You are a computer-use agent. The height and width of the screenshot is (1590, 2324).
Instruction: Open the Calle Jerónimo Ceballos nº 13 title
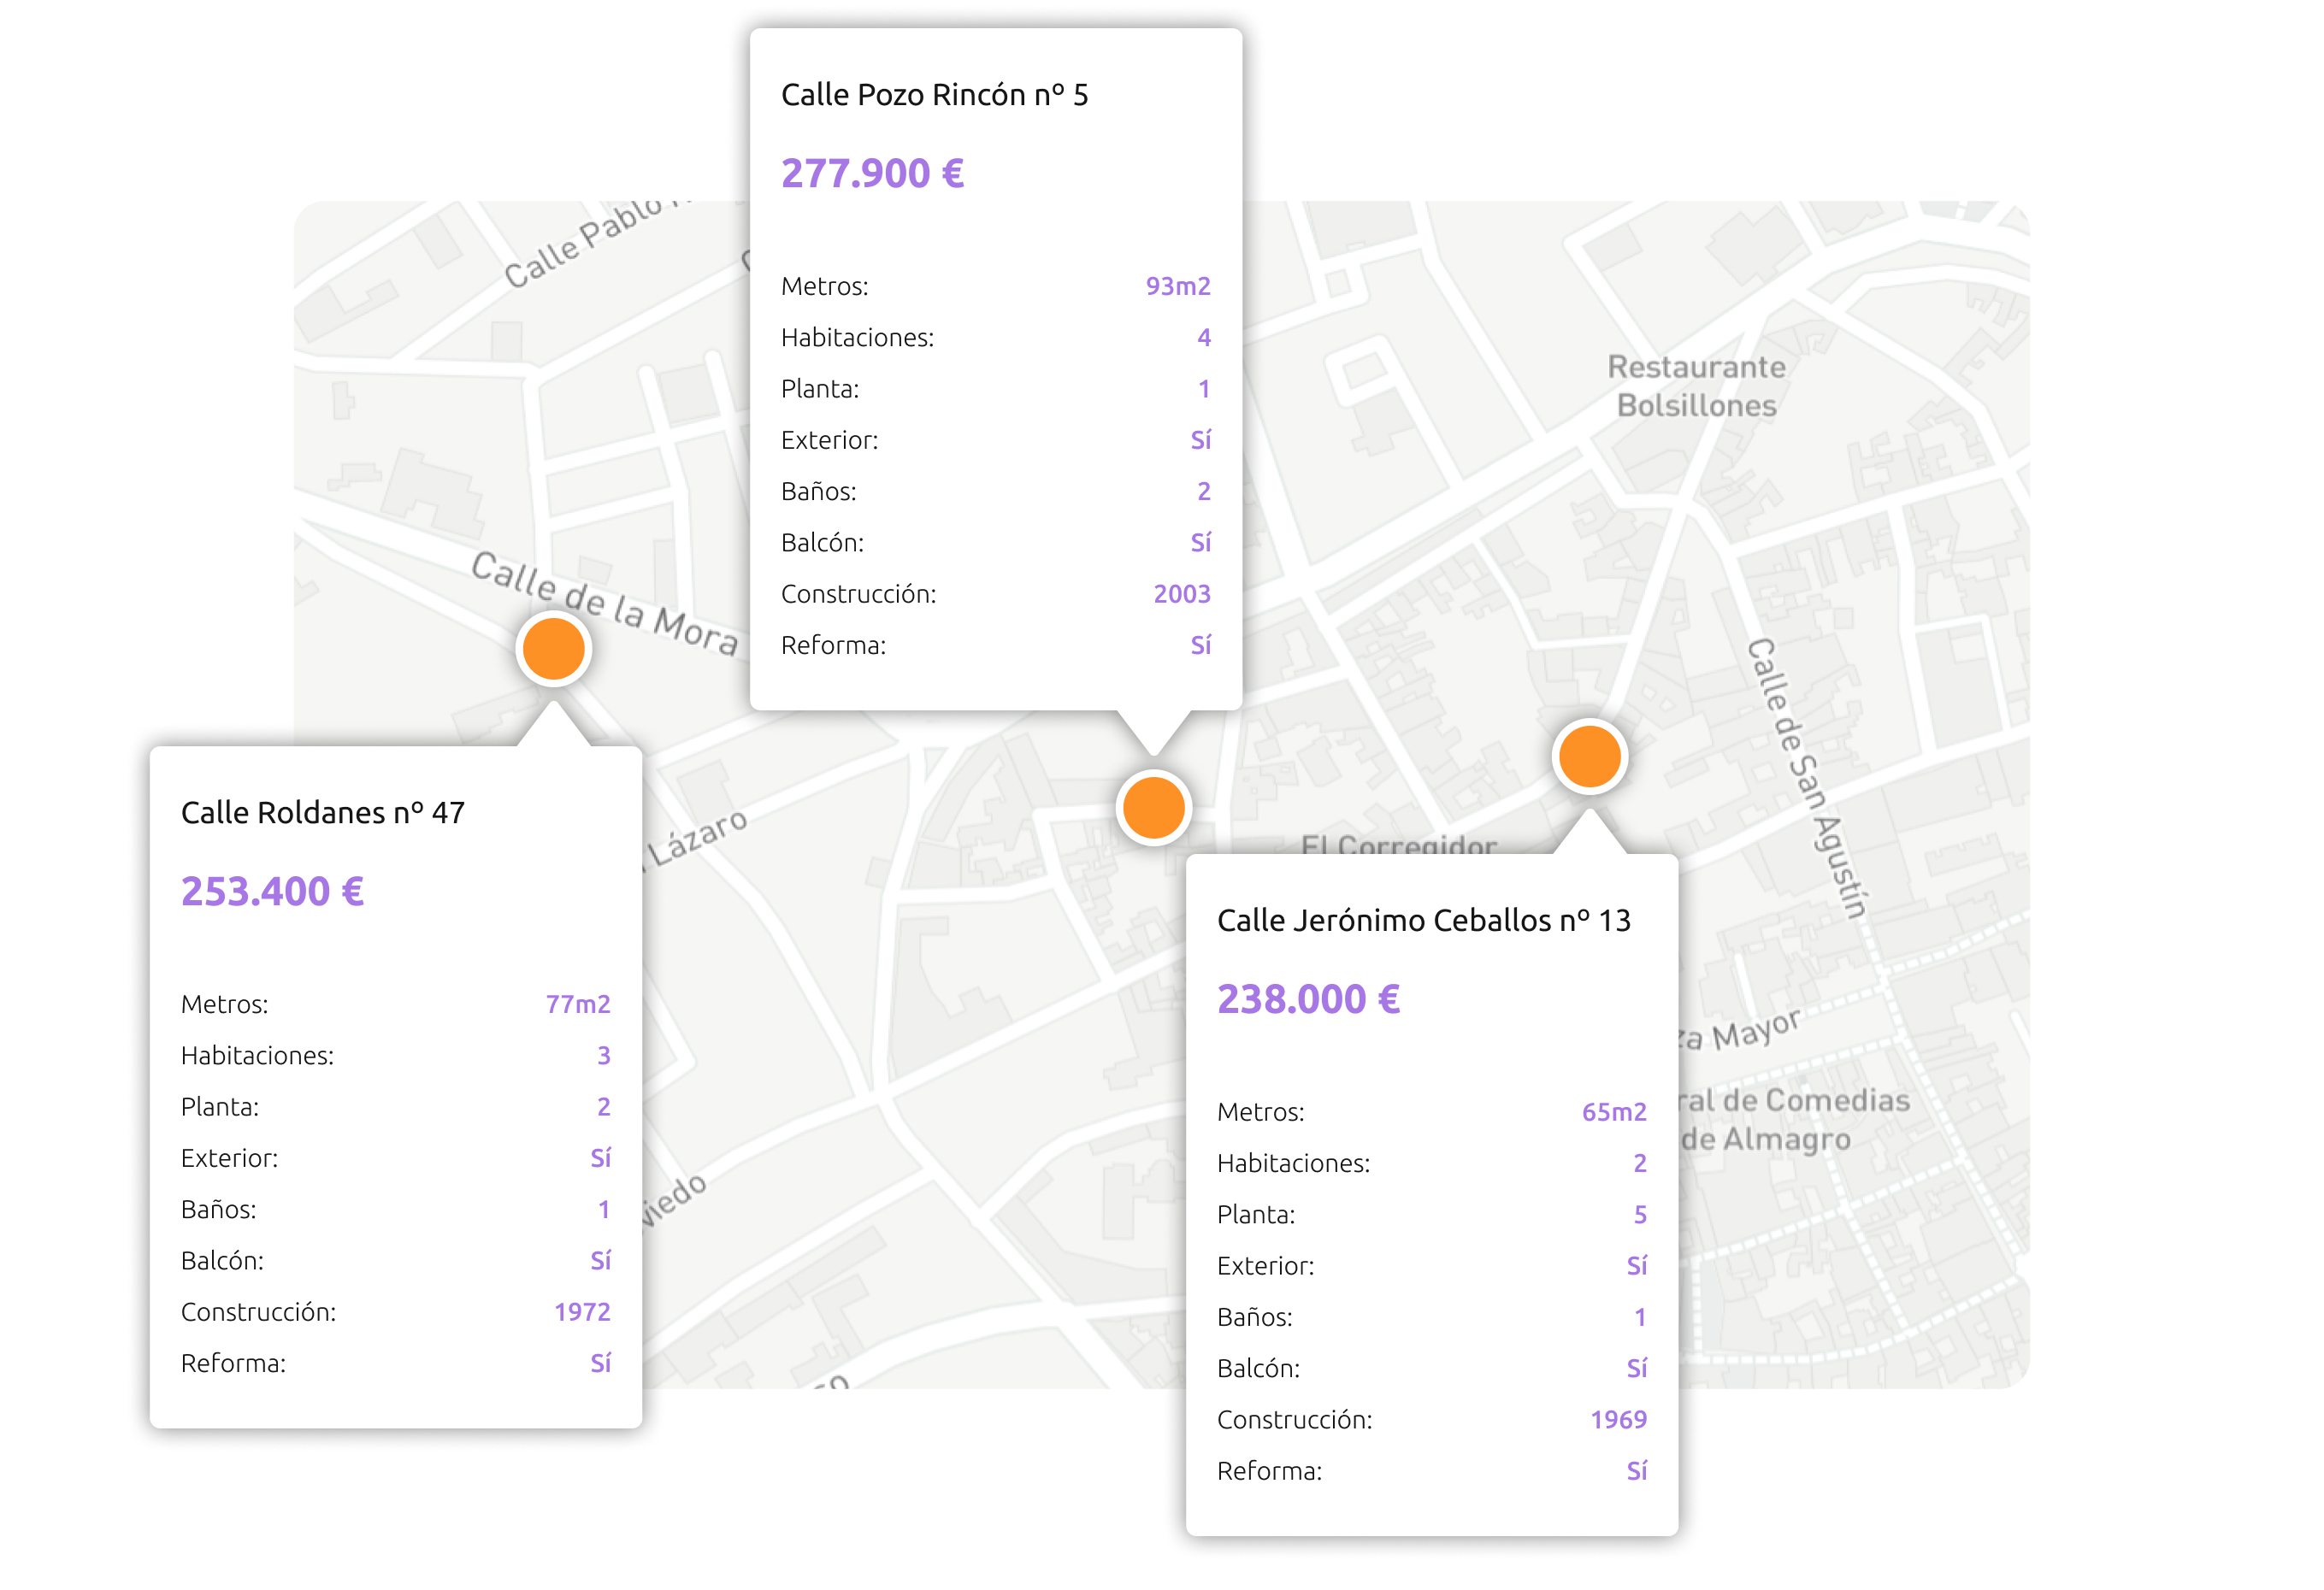(1423, 920)
